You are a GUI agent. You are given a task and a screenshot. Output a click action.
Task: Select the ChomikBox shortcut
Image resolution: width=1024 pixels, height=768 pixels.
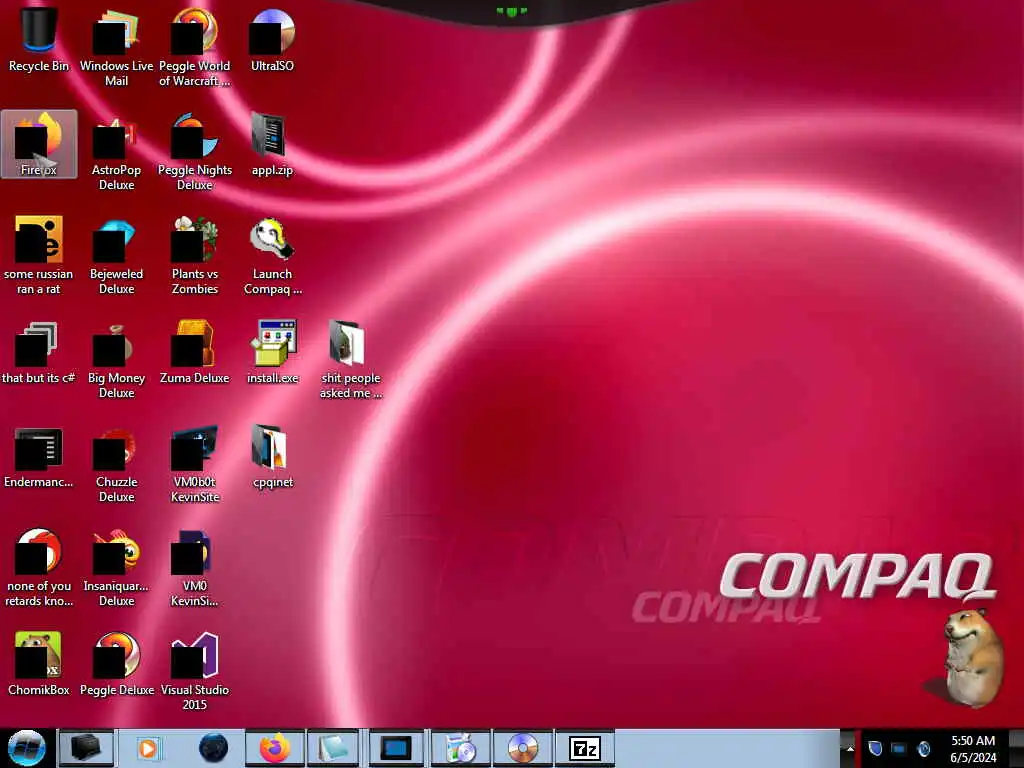(39, 664)
